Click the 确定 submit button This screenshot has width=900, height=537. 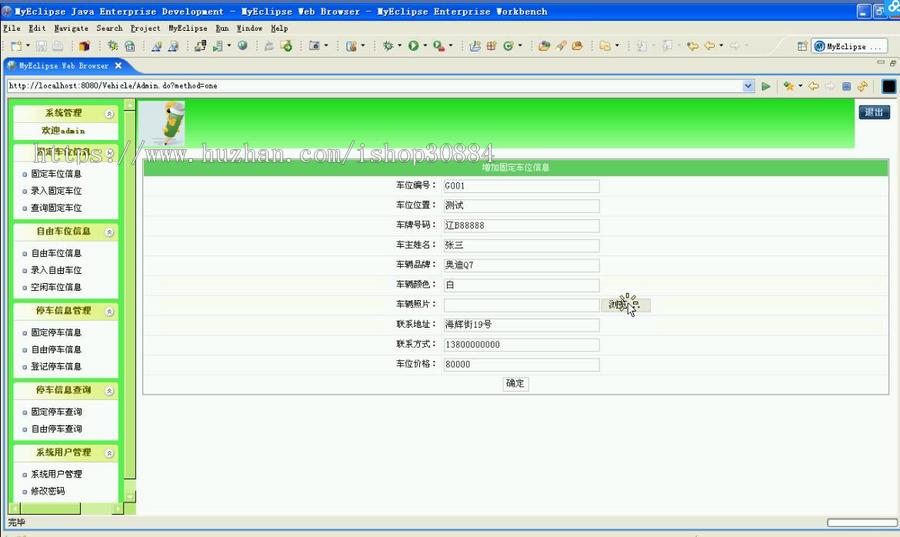pos(515,383)
